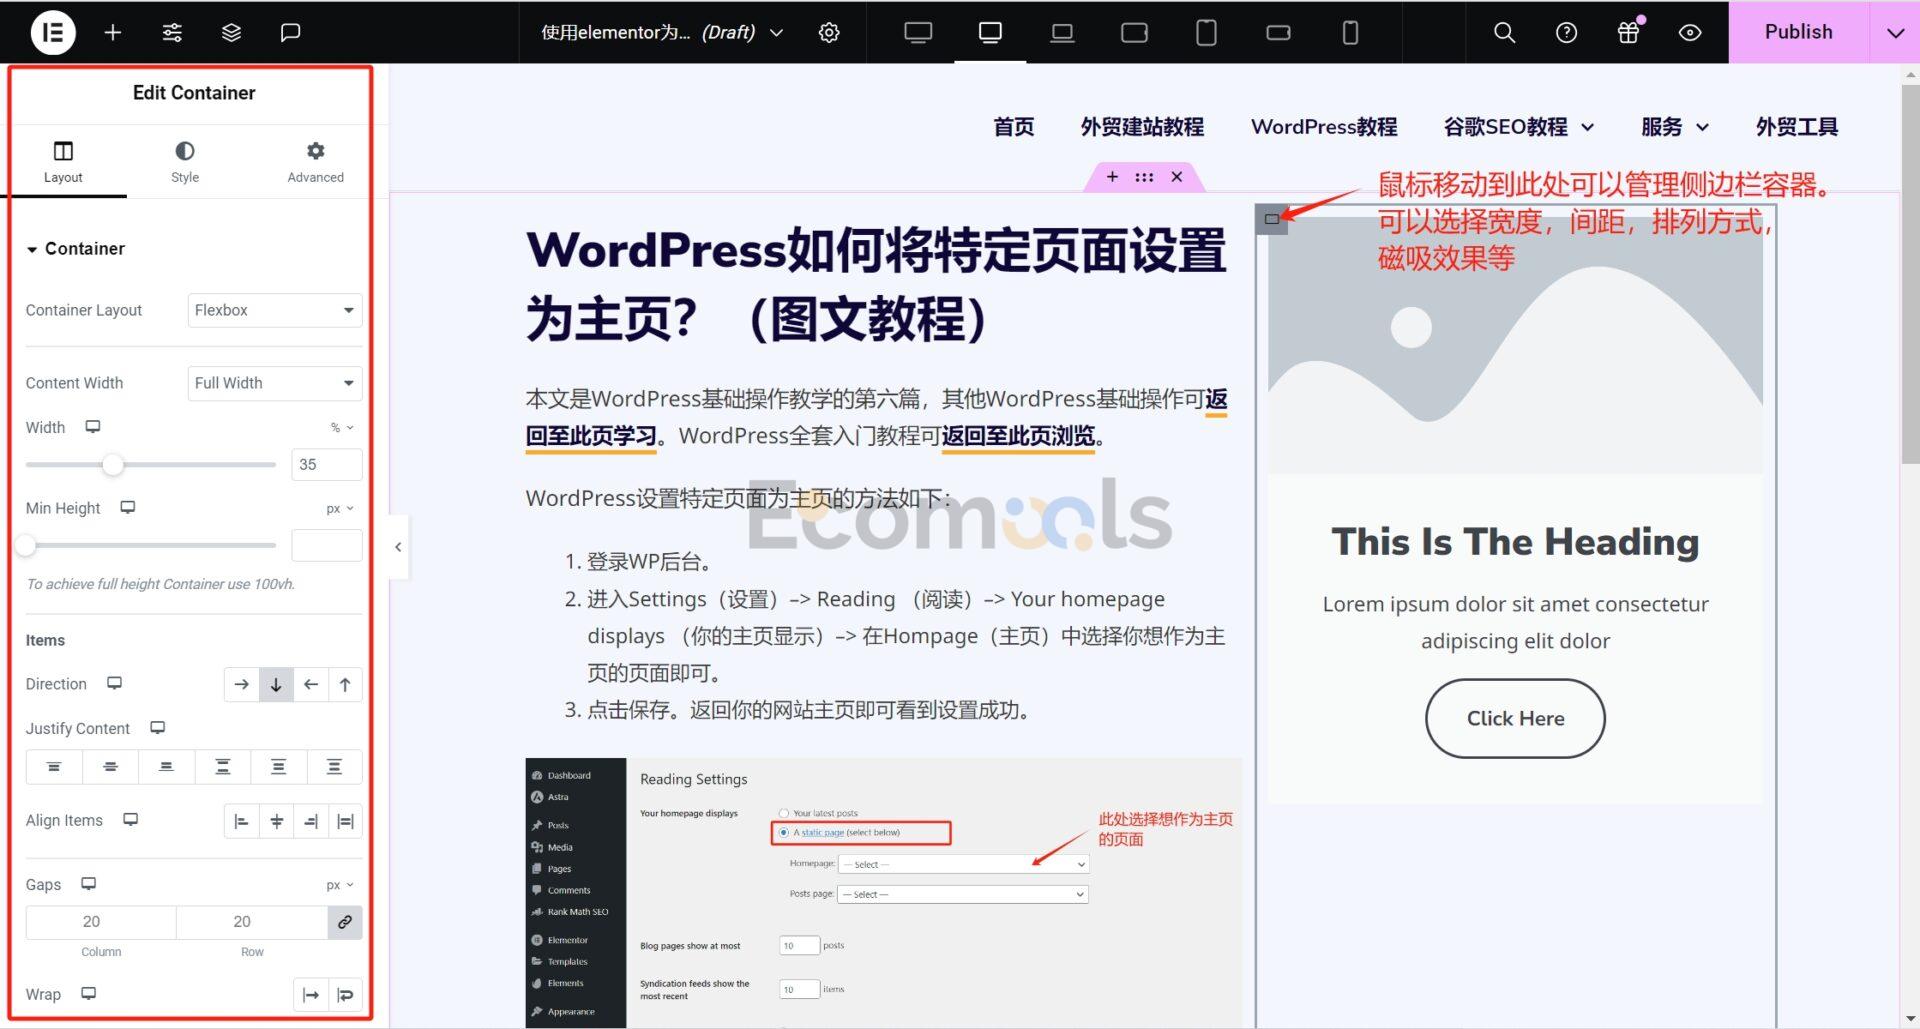Change Width unit percent selector
This screenshot has height=1029, width=1920.
pos(342,428)
